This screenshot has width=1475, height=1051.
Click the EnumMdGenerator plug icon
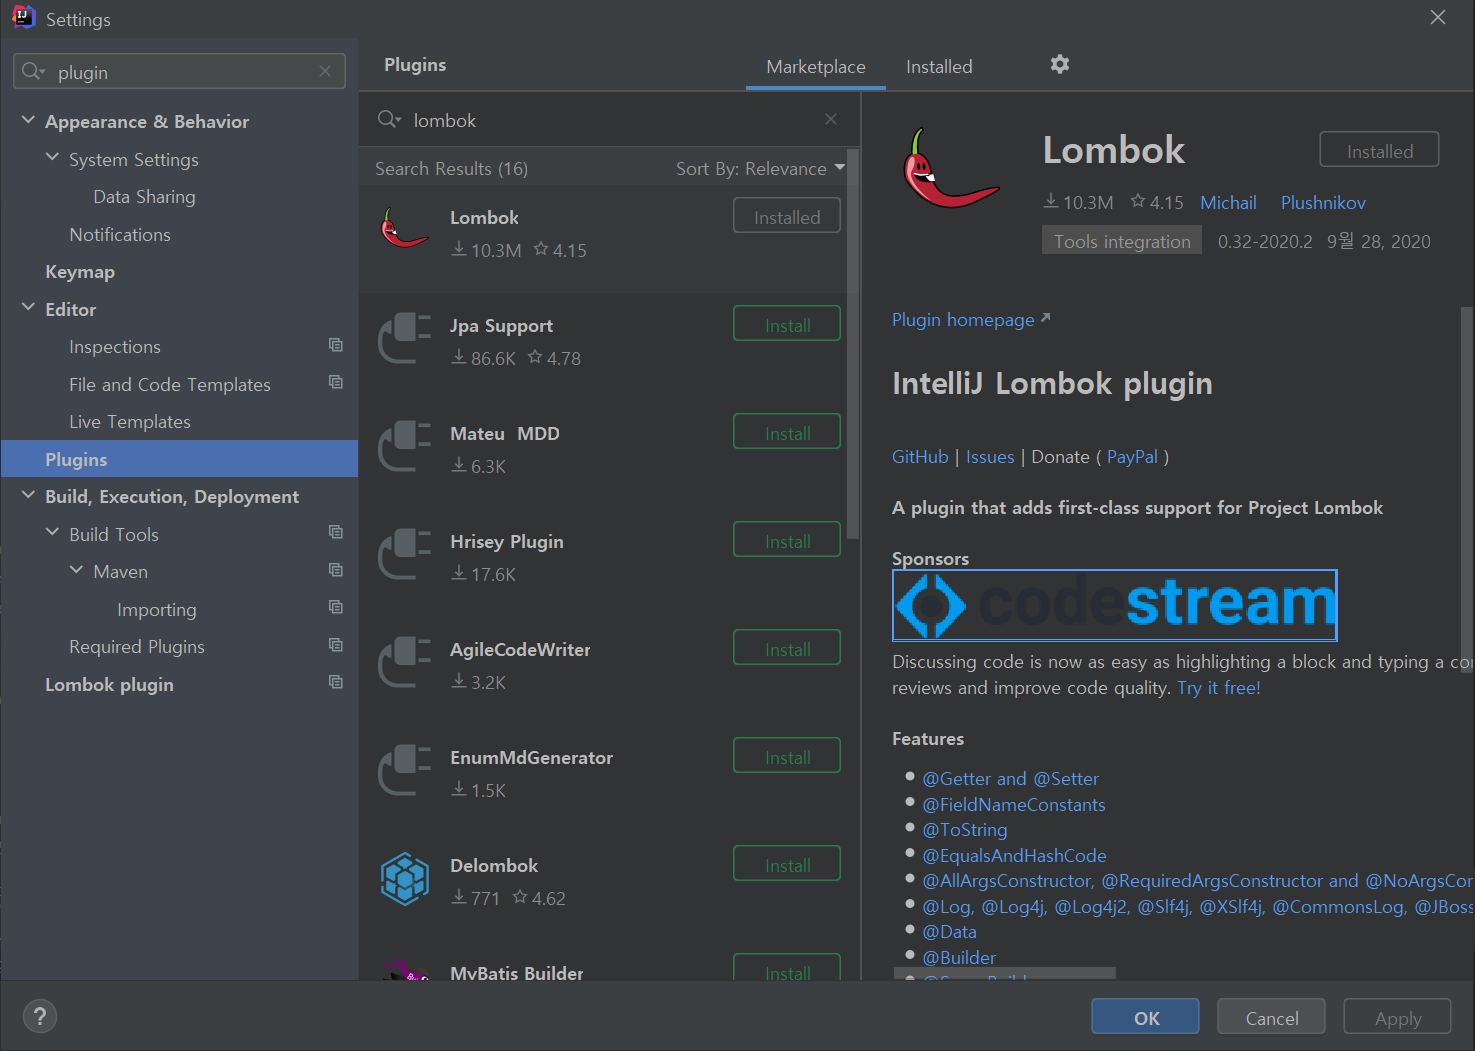point(405,769)
